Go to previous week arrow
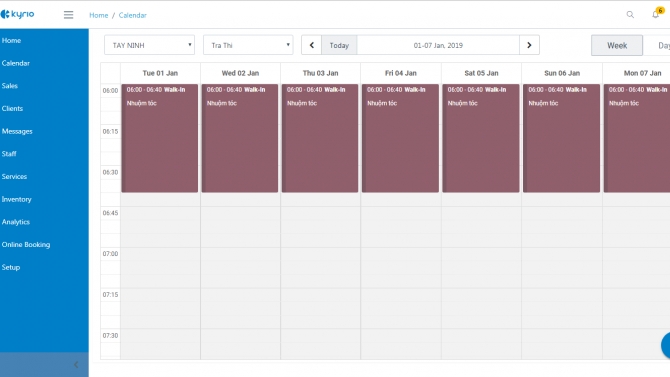The width and height of the screenshot is (670, 377). click(311, 45)
